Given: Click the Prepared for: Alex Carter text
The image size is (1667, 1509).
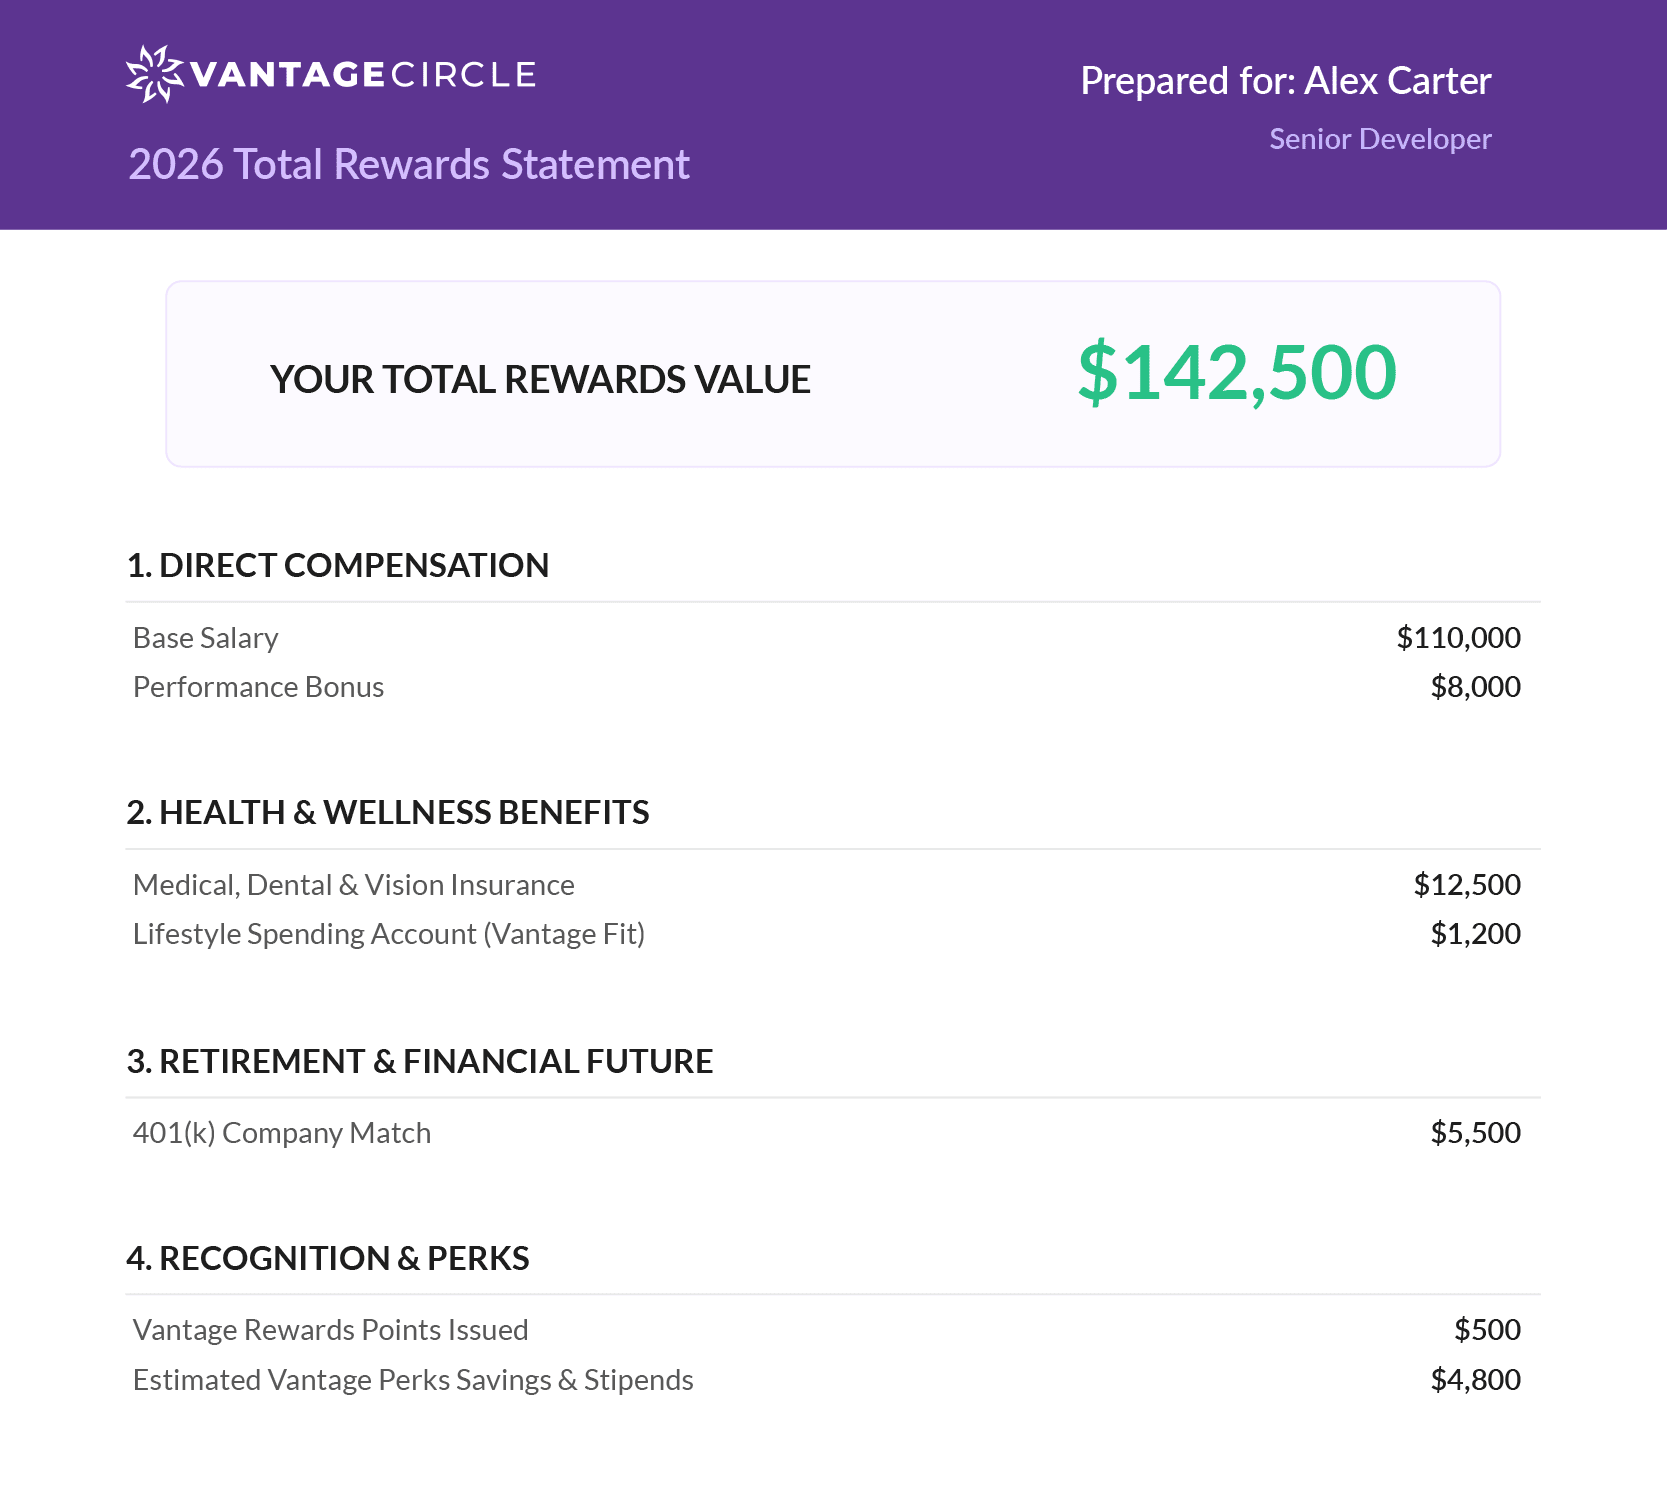Looking at the screenshot, I should 1285,81.
